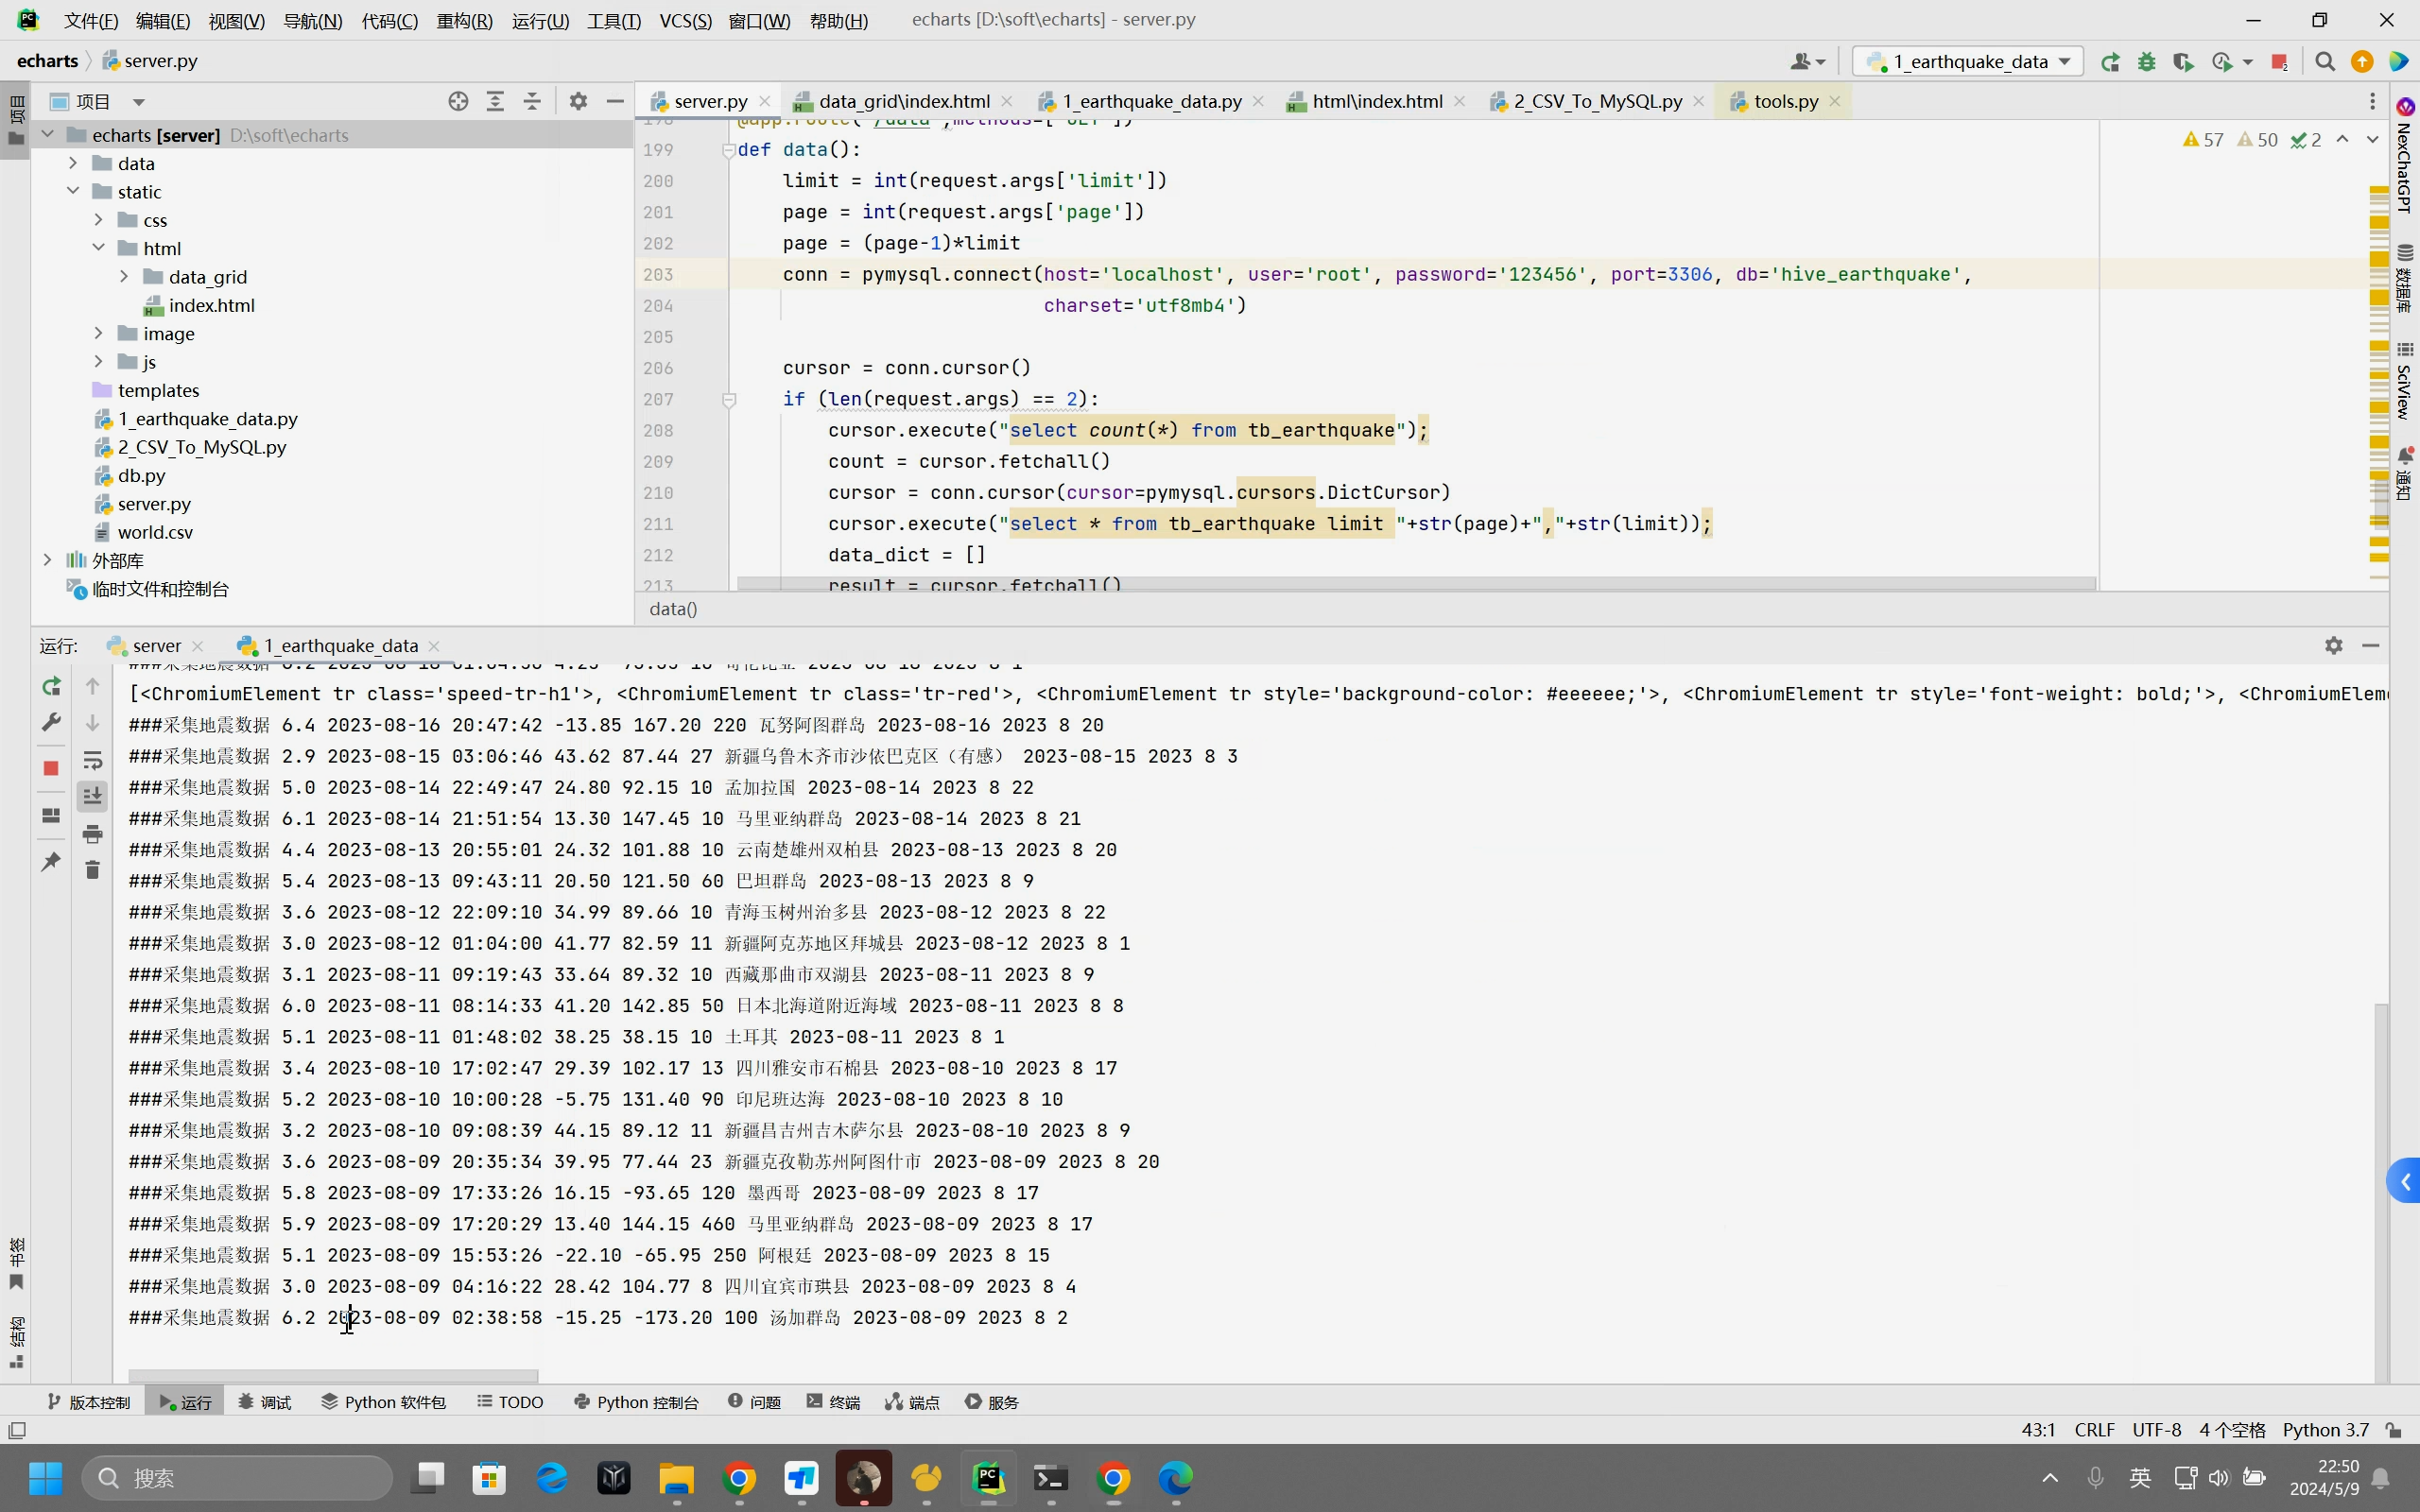This screenshot has width=2420, height=1512.
Task: Open the 重构(R) menu
Action: coord(464,20)
